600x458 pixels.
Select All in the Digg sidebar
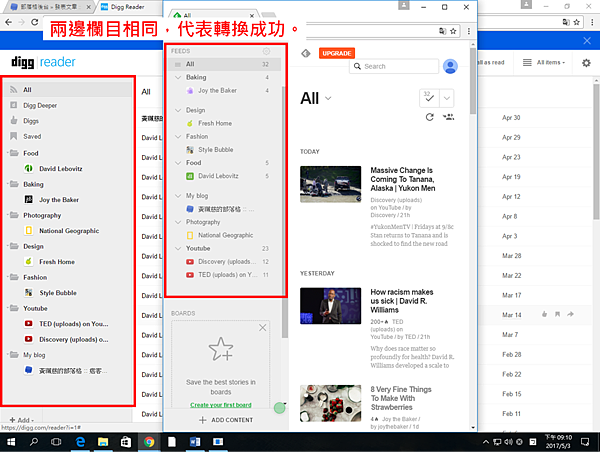pos(68,90)
